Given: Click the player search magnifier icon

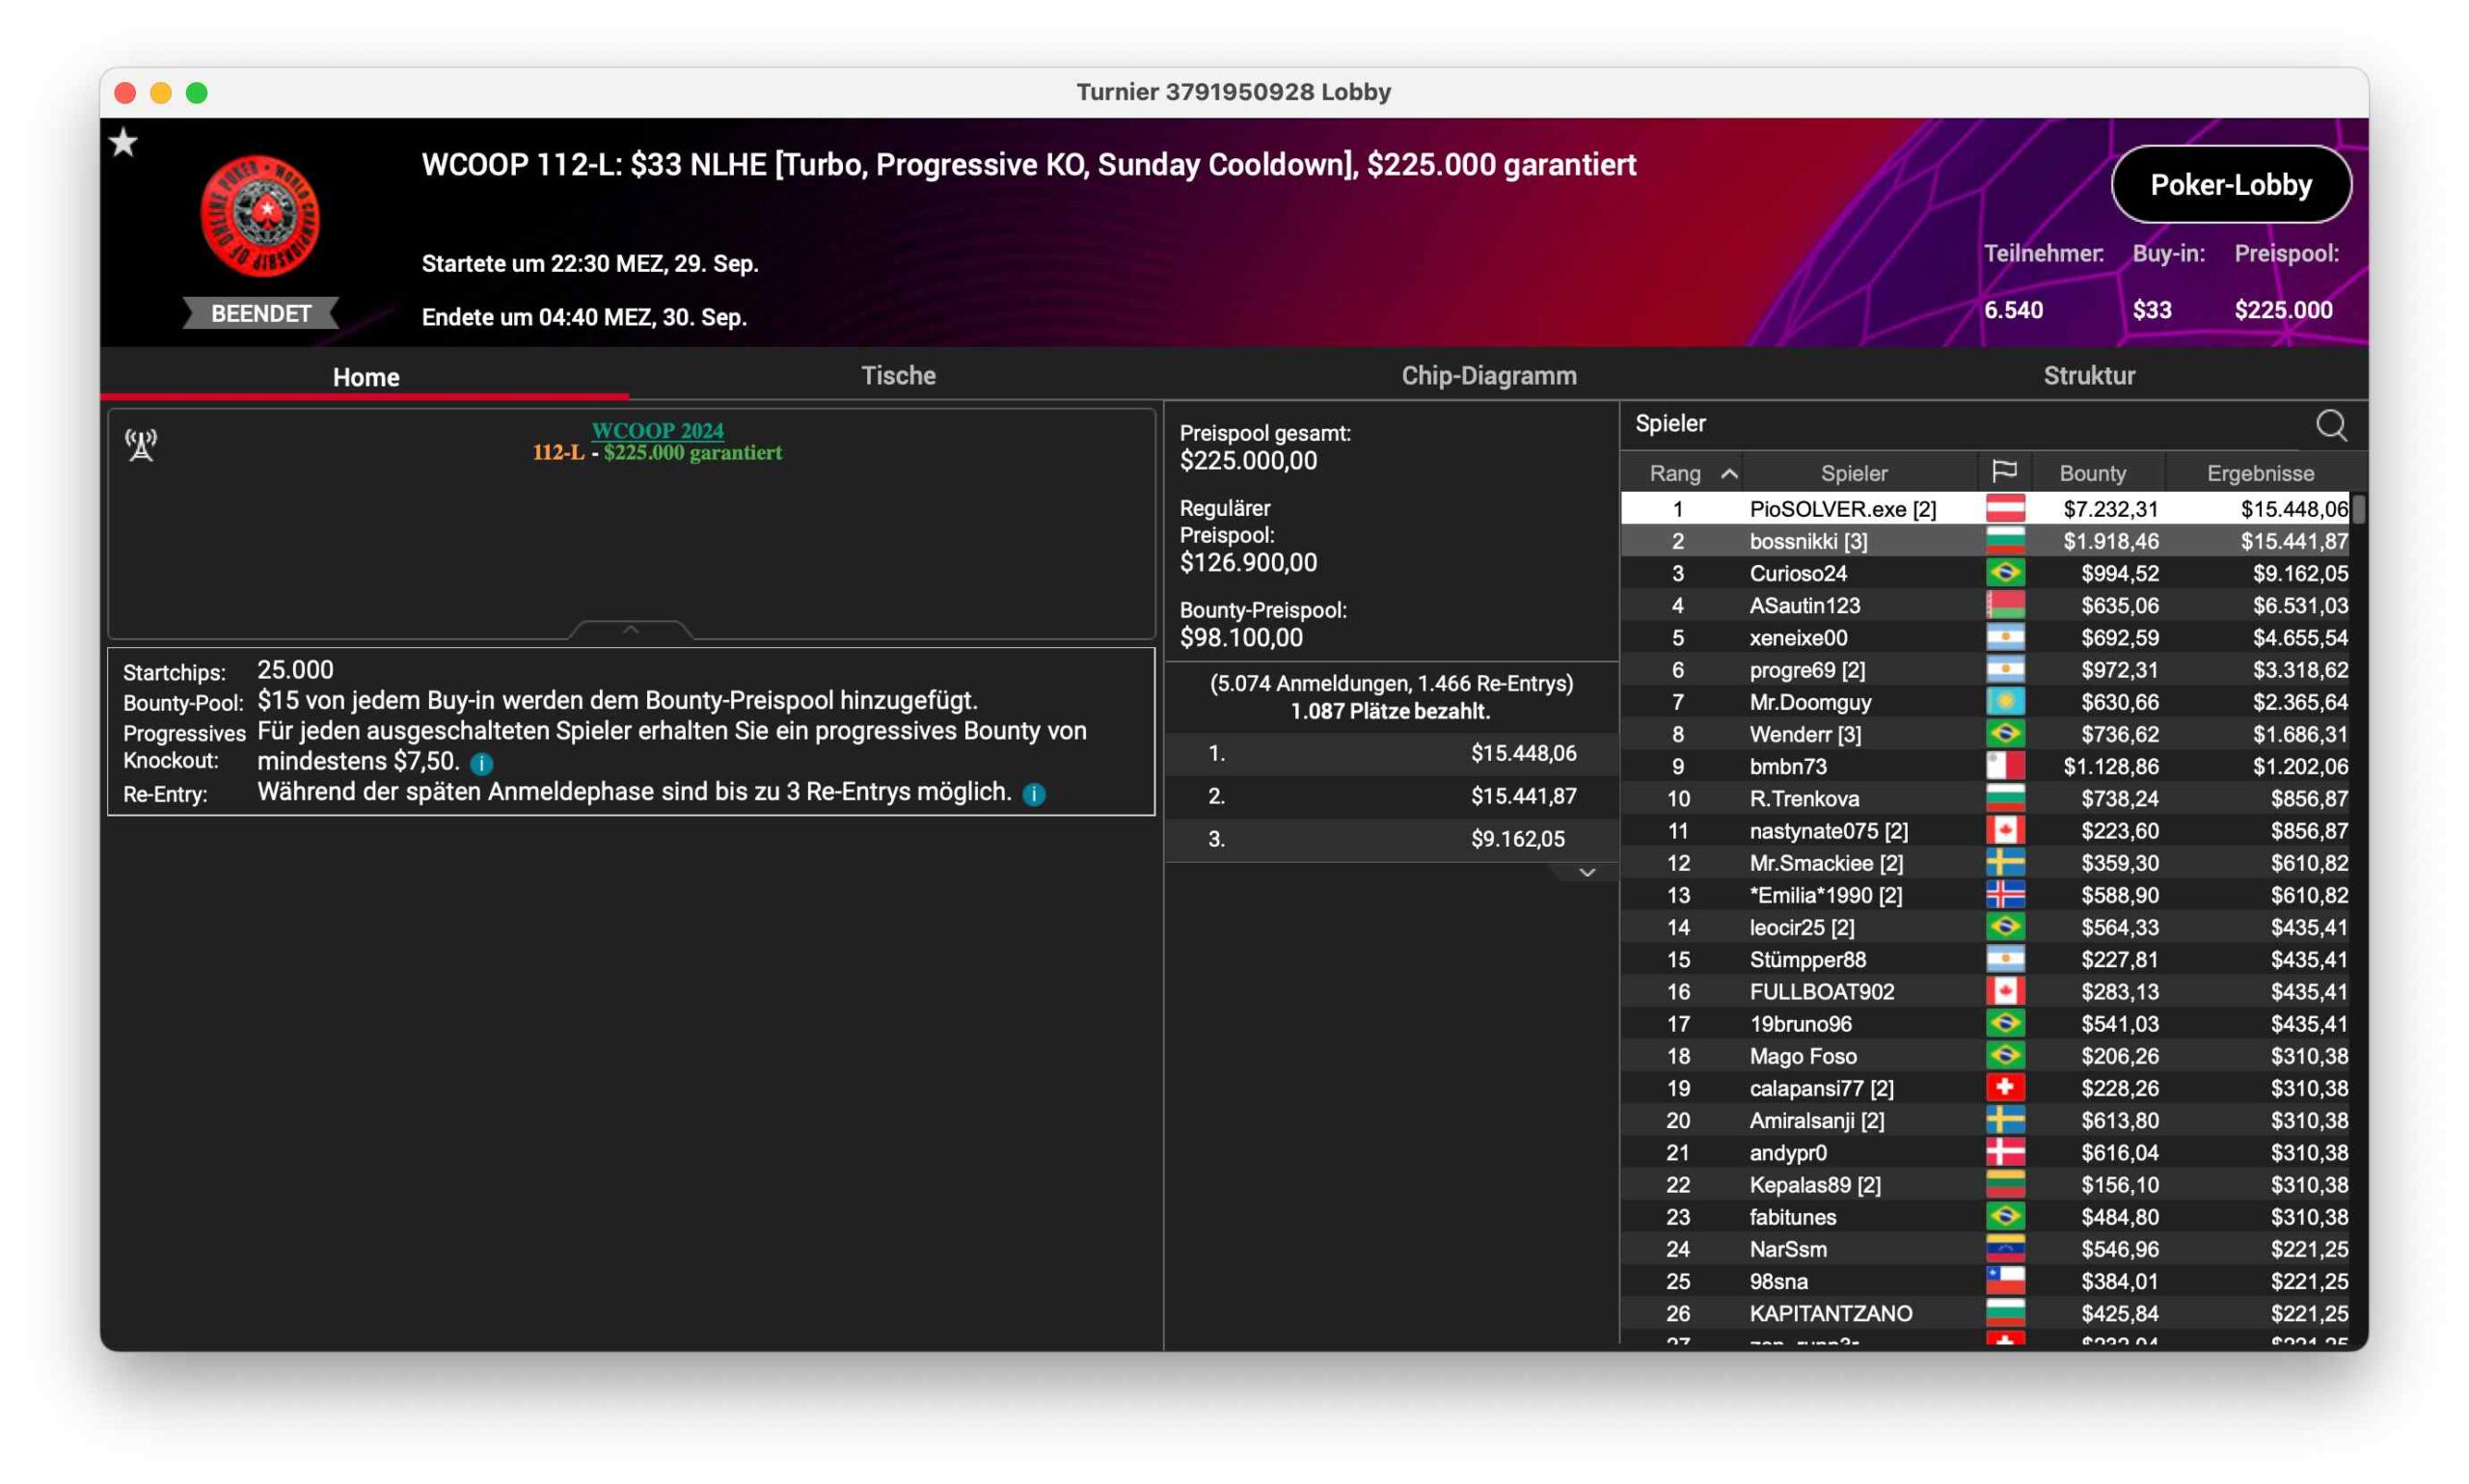Looking at the screenshot, I should click(2330, 425).
